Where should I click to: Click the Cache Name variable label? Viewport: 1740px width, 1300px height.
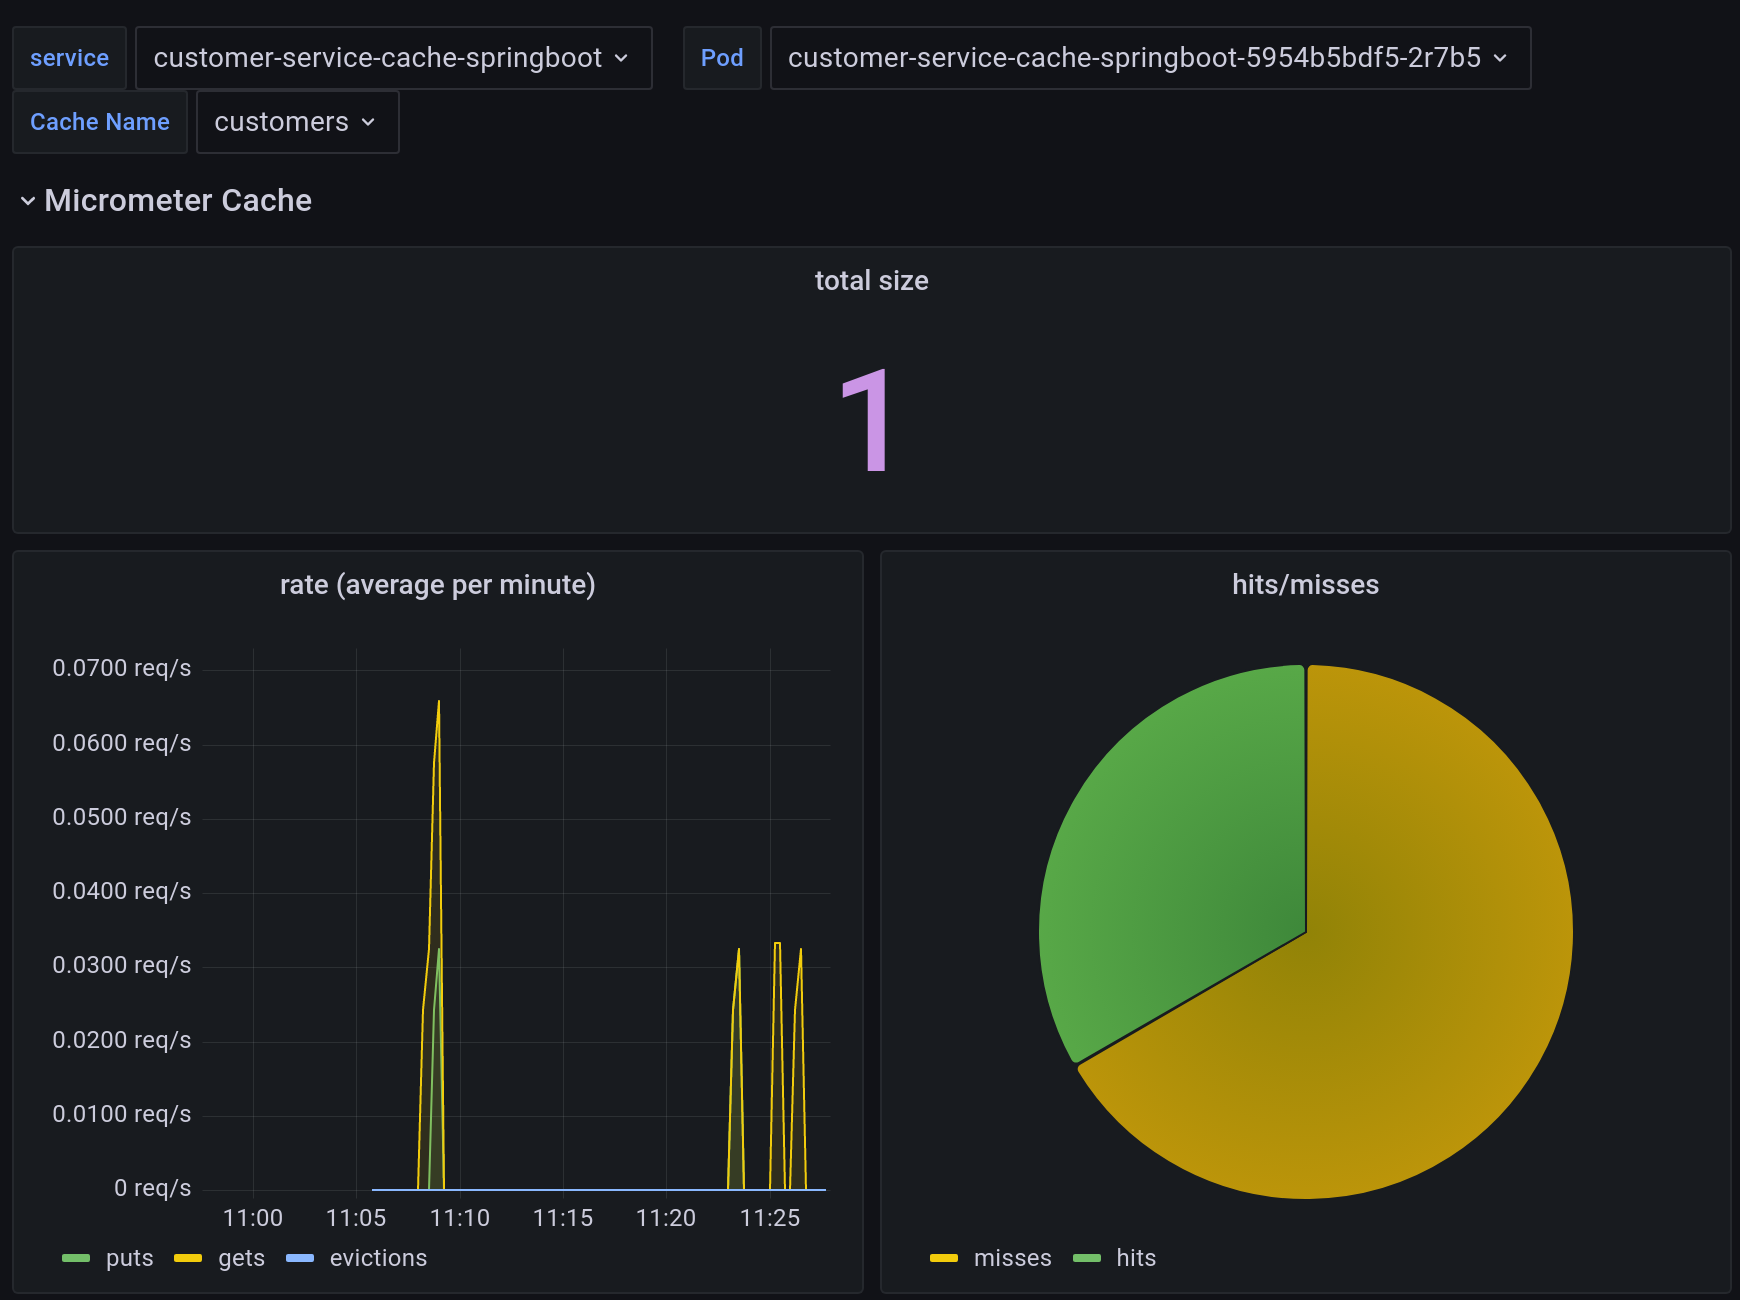[x=100, y=122]
